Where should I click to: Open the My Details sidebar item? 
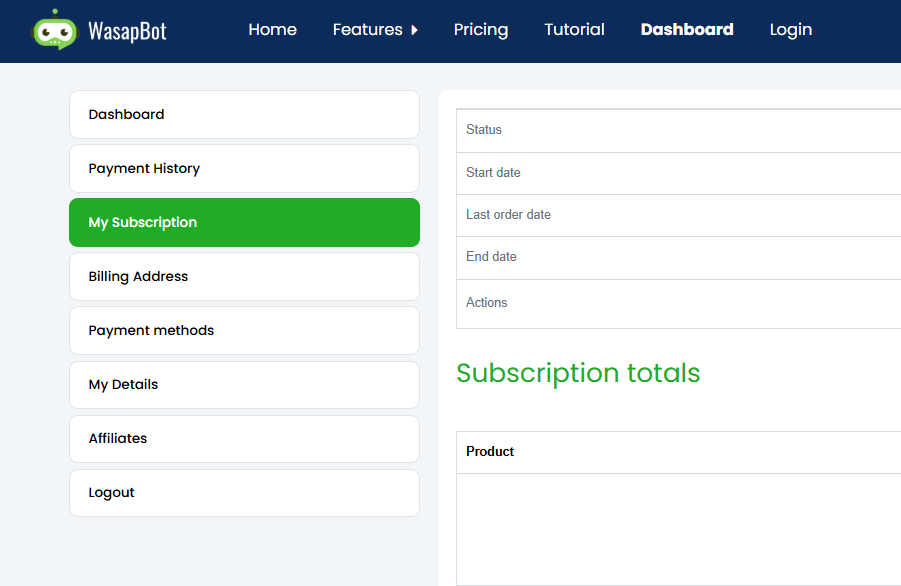[x=244, y=385]
